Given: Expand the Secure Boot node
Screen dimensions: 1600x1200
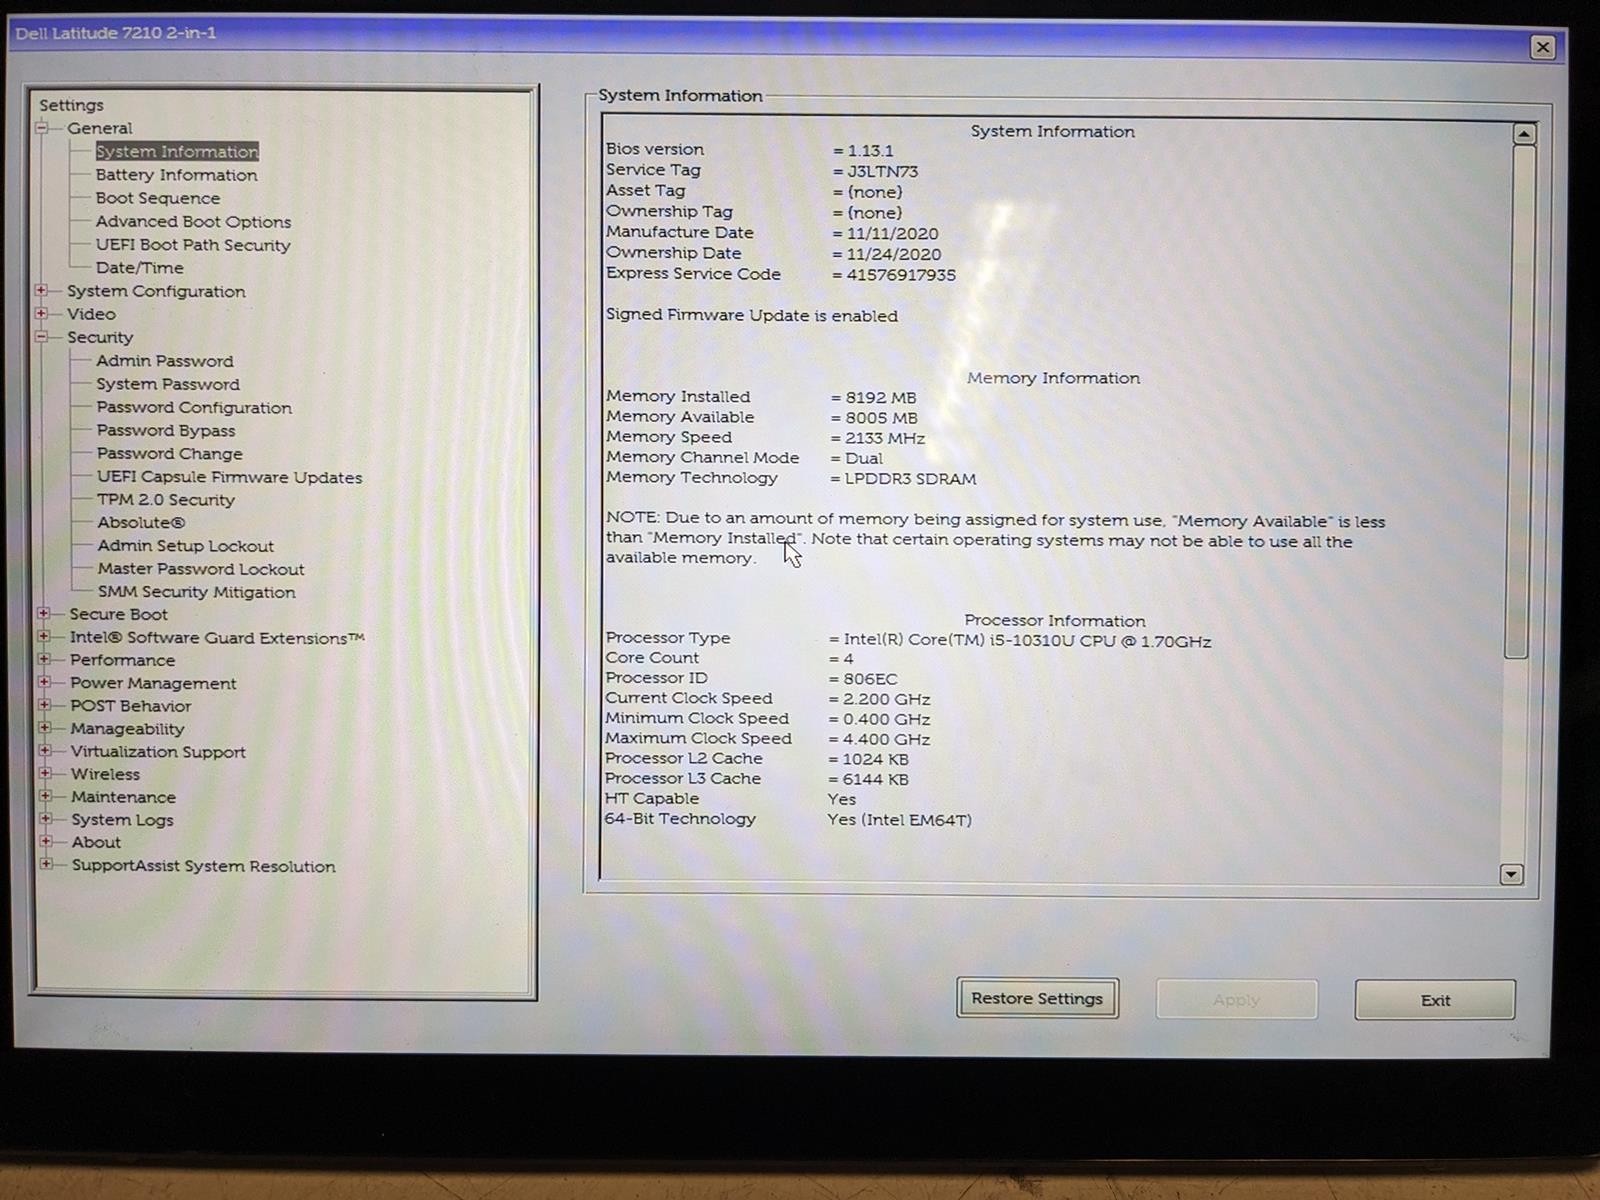Looking at the screenshot, I should tap(44, 614).
